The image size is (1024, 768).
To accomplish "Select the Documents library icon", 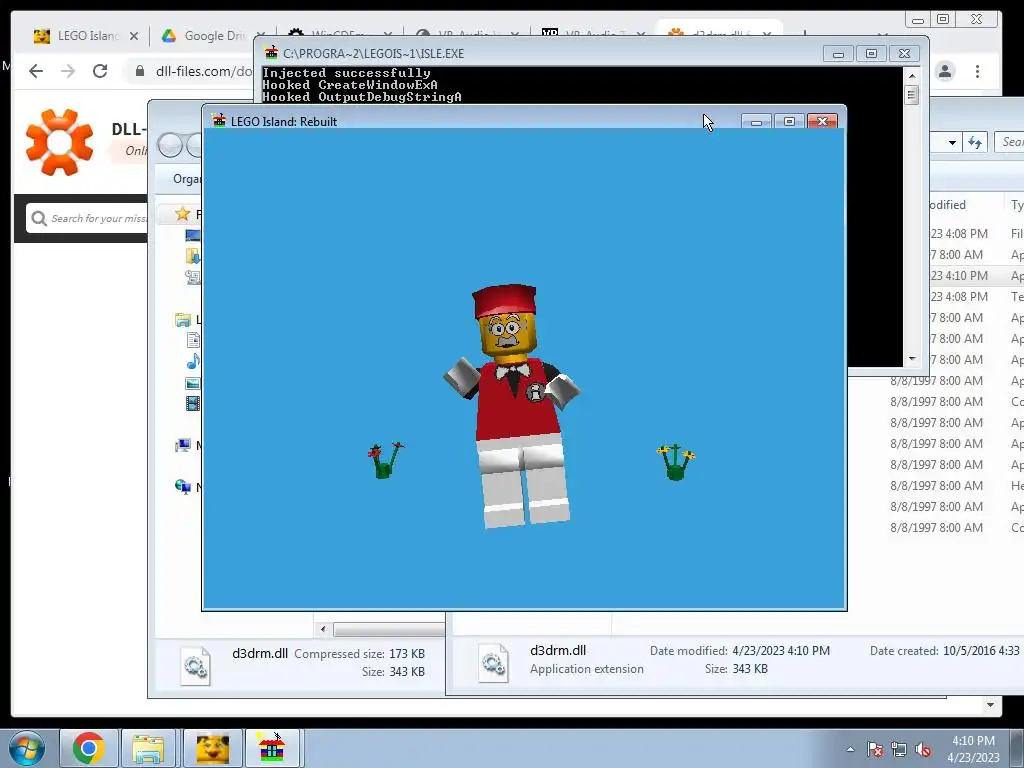I will pyautogui.click(x=193, y=340).
